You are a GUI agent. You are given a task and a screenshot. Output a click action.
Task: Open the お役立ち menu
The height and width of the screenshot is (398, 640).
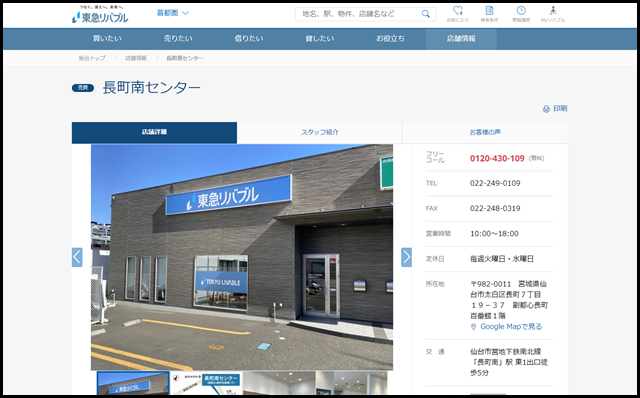pos(390,39)
